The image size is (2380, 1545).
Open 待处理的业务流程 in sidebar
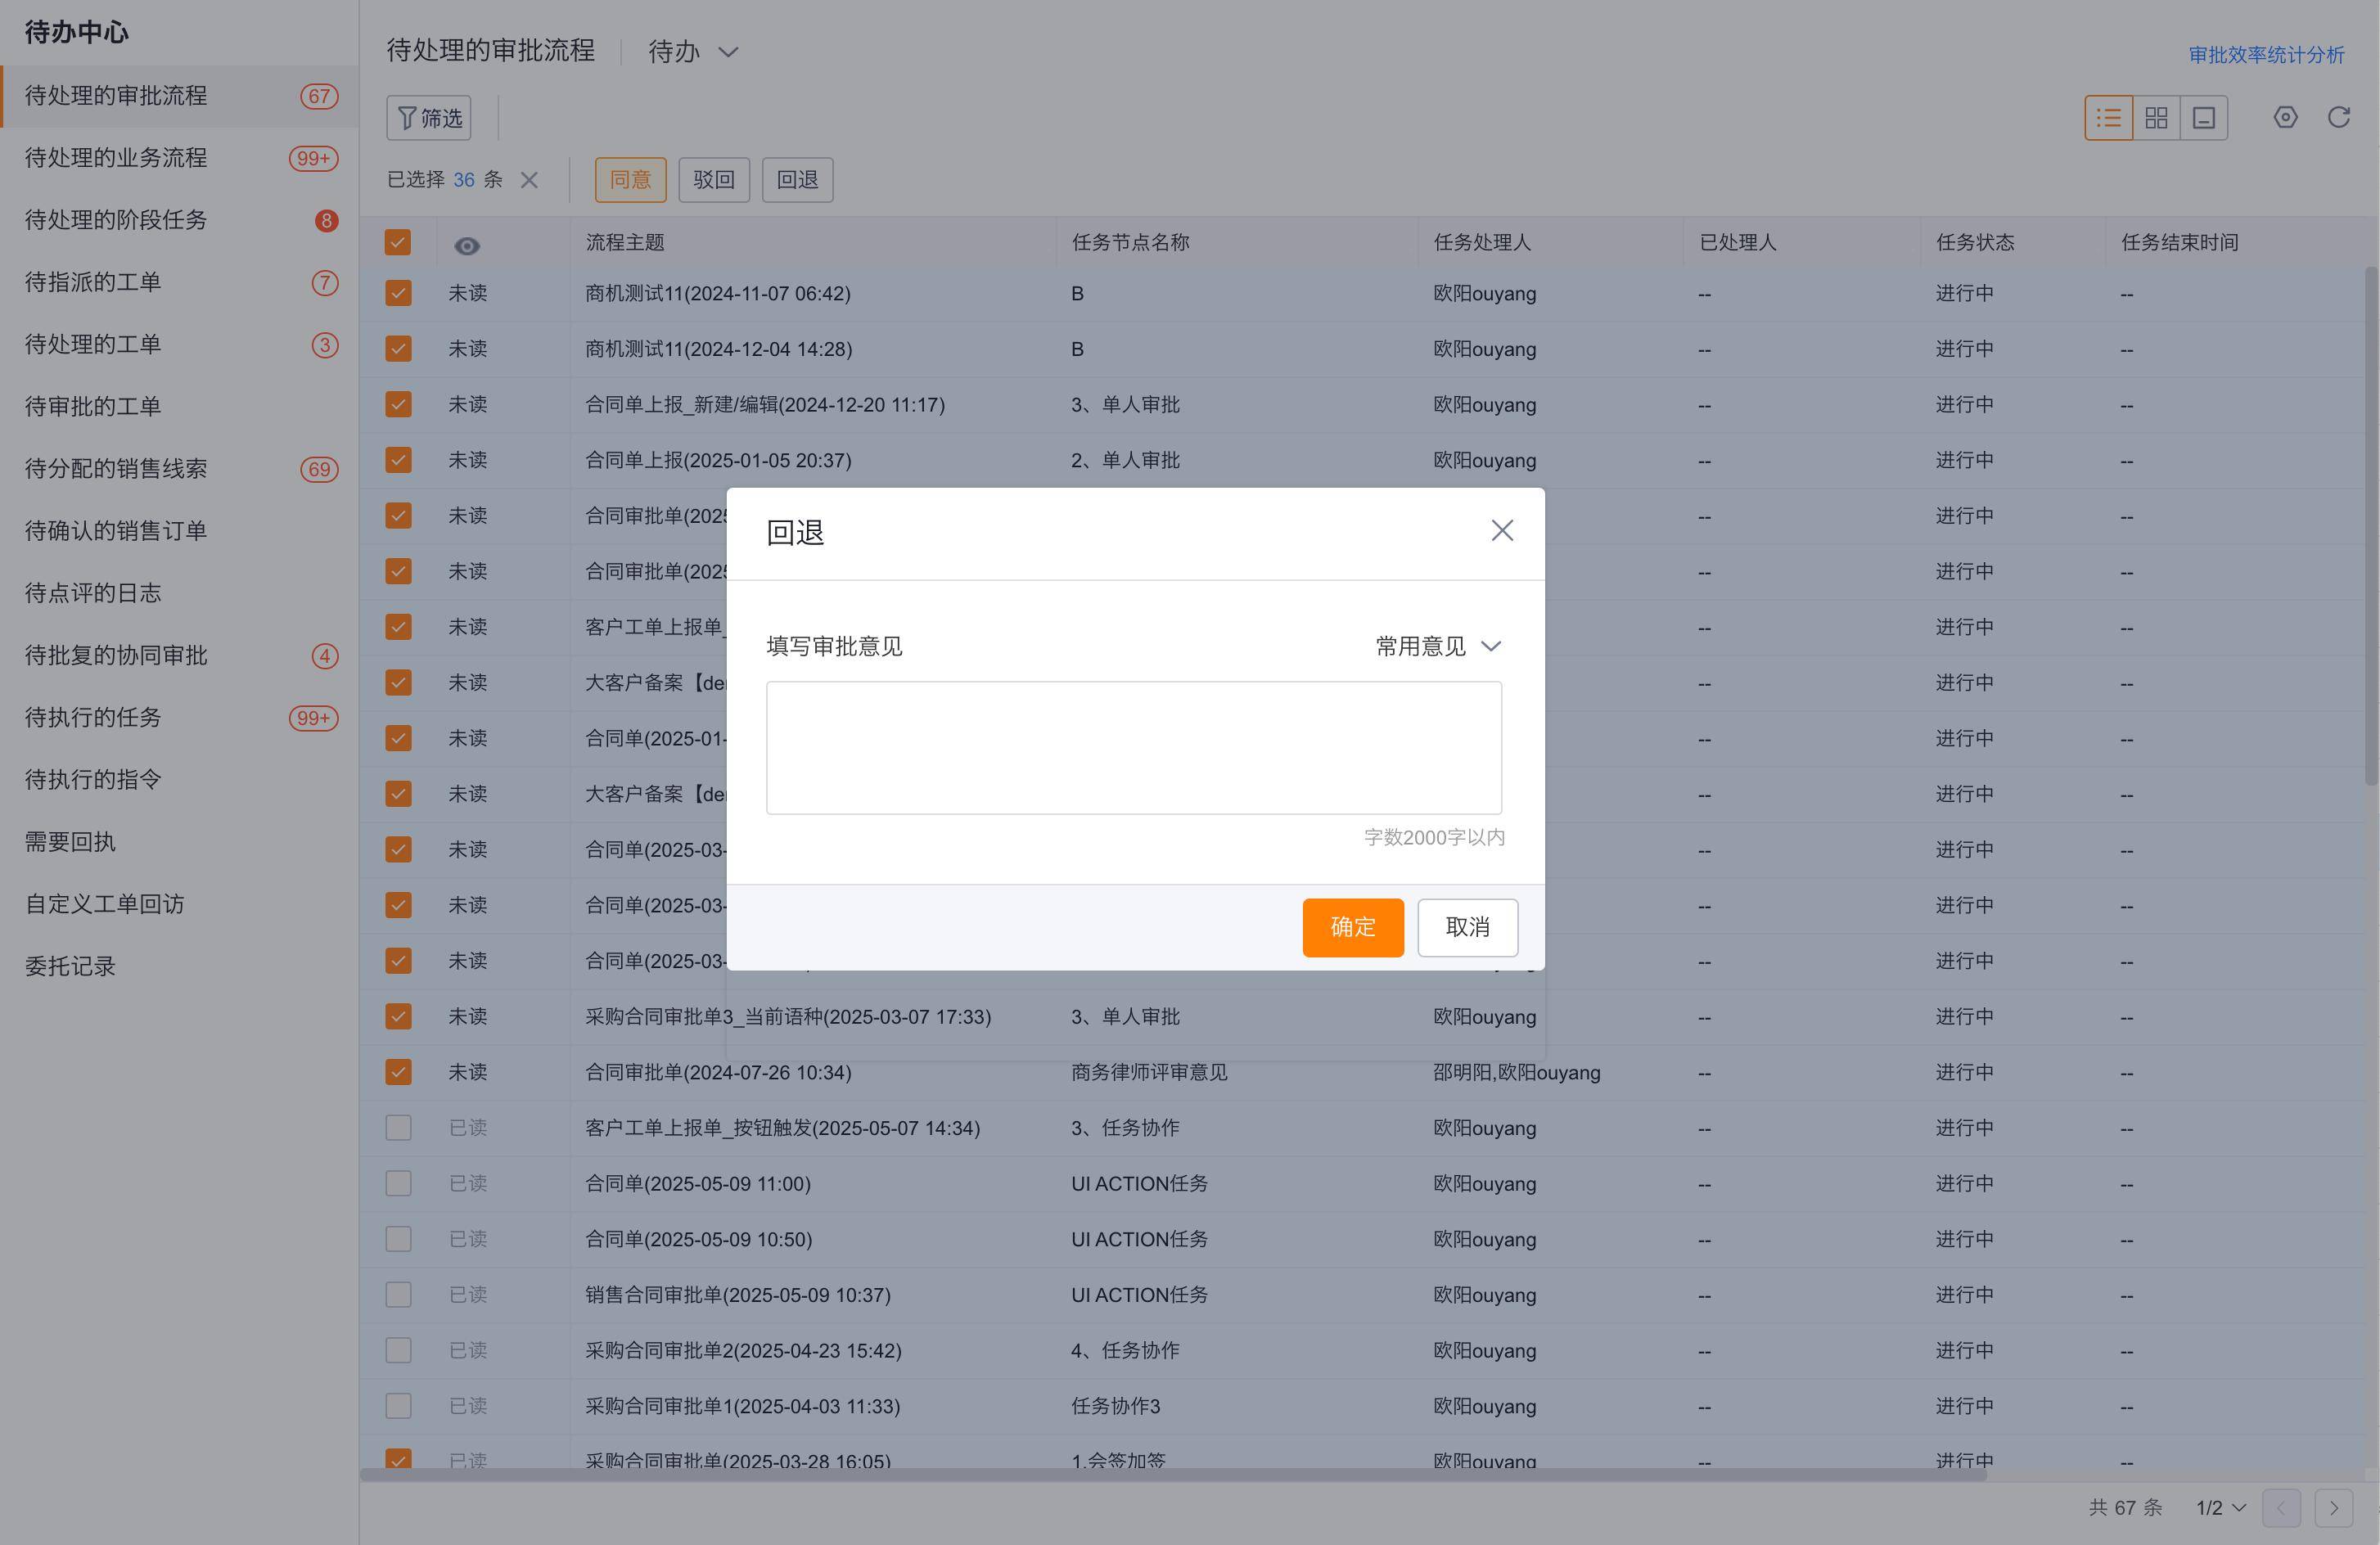click(116, 158)
